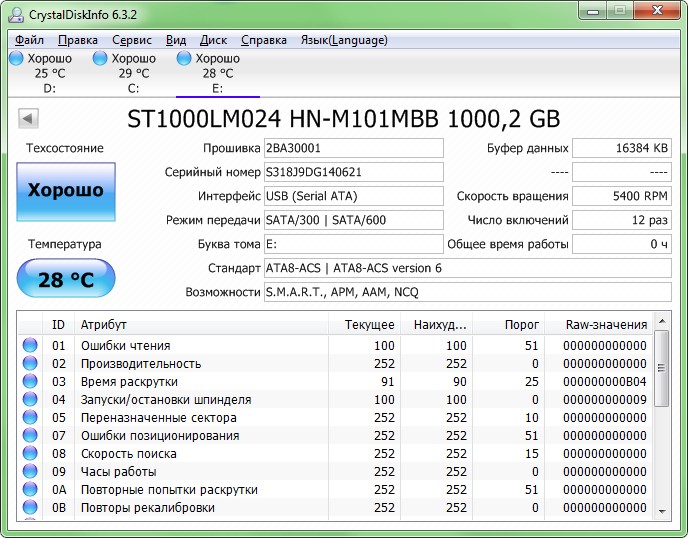Click the Число включений value 12 раз
The width and height of the screenshot is (688, 538).
coord(622,220)
